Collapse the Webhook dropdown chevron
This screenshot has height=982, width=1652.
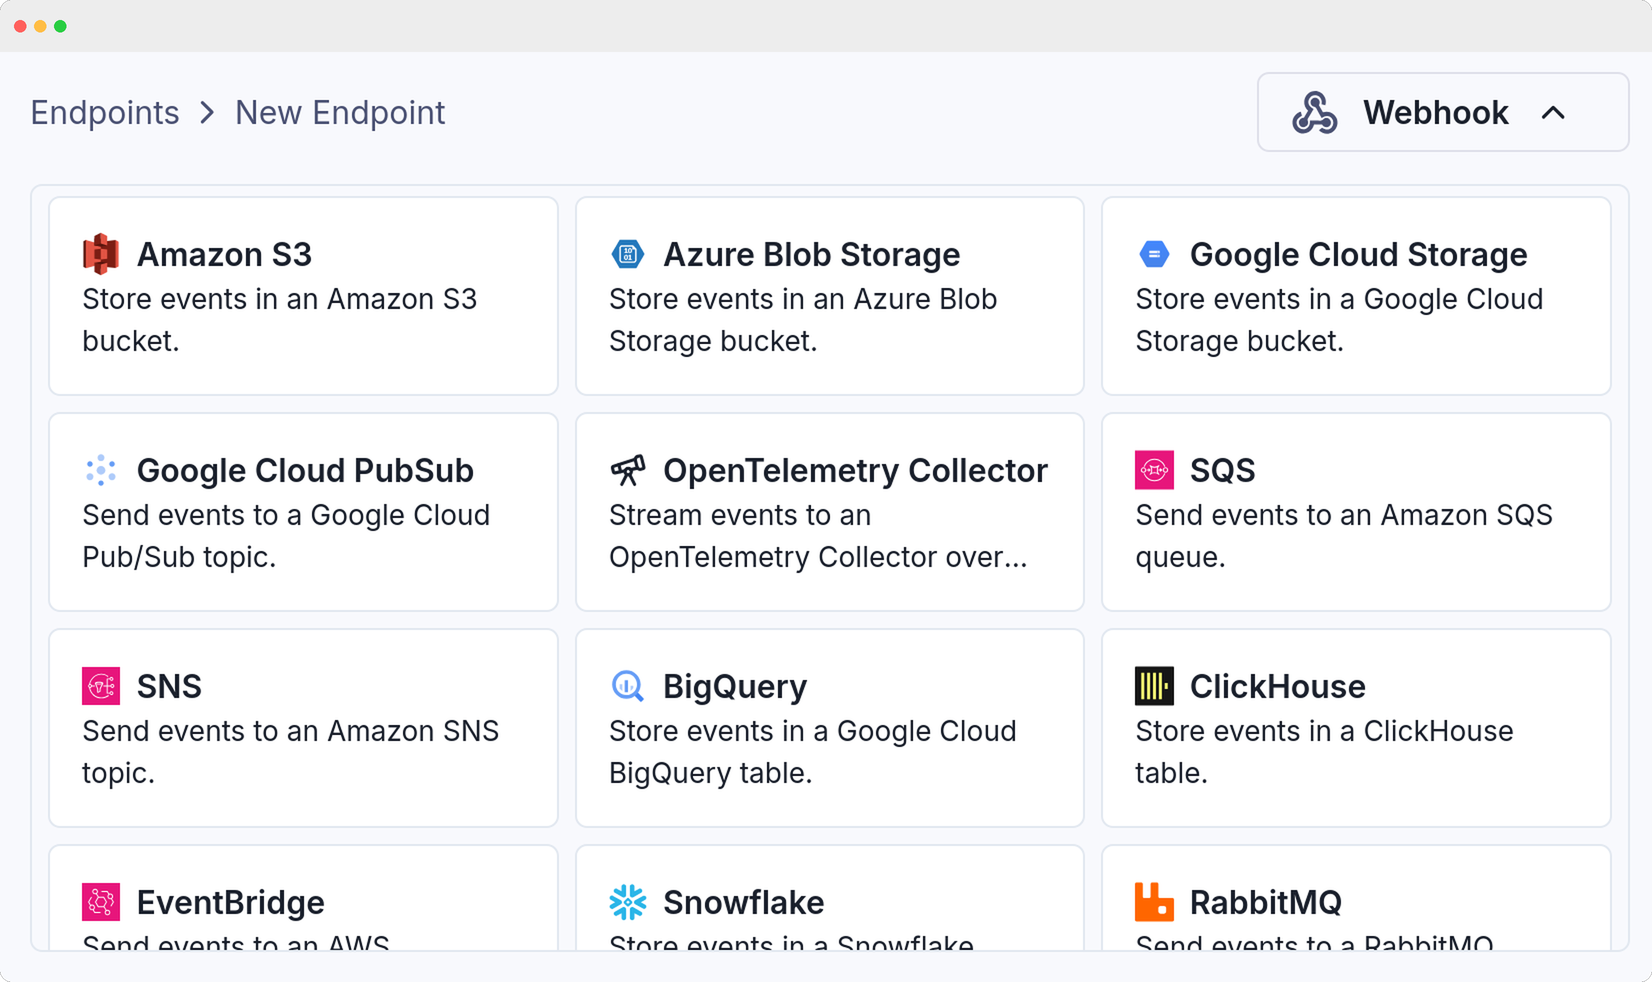coord(1553,113)
